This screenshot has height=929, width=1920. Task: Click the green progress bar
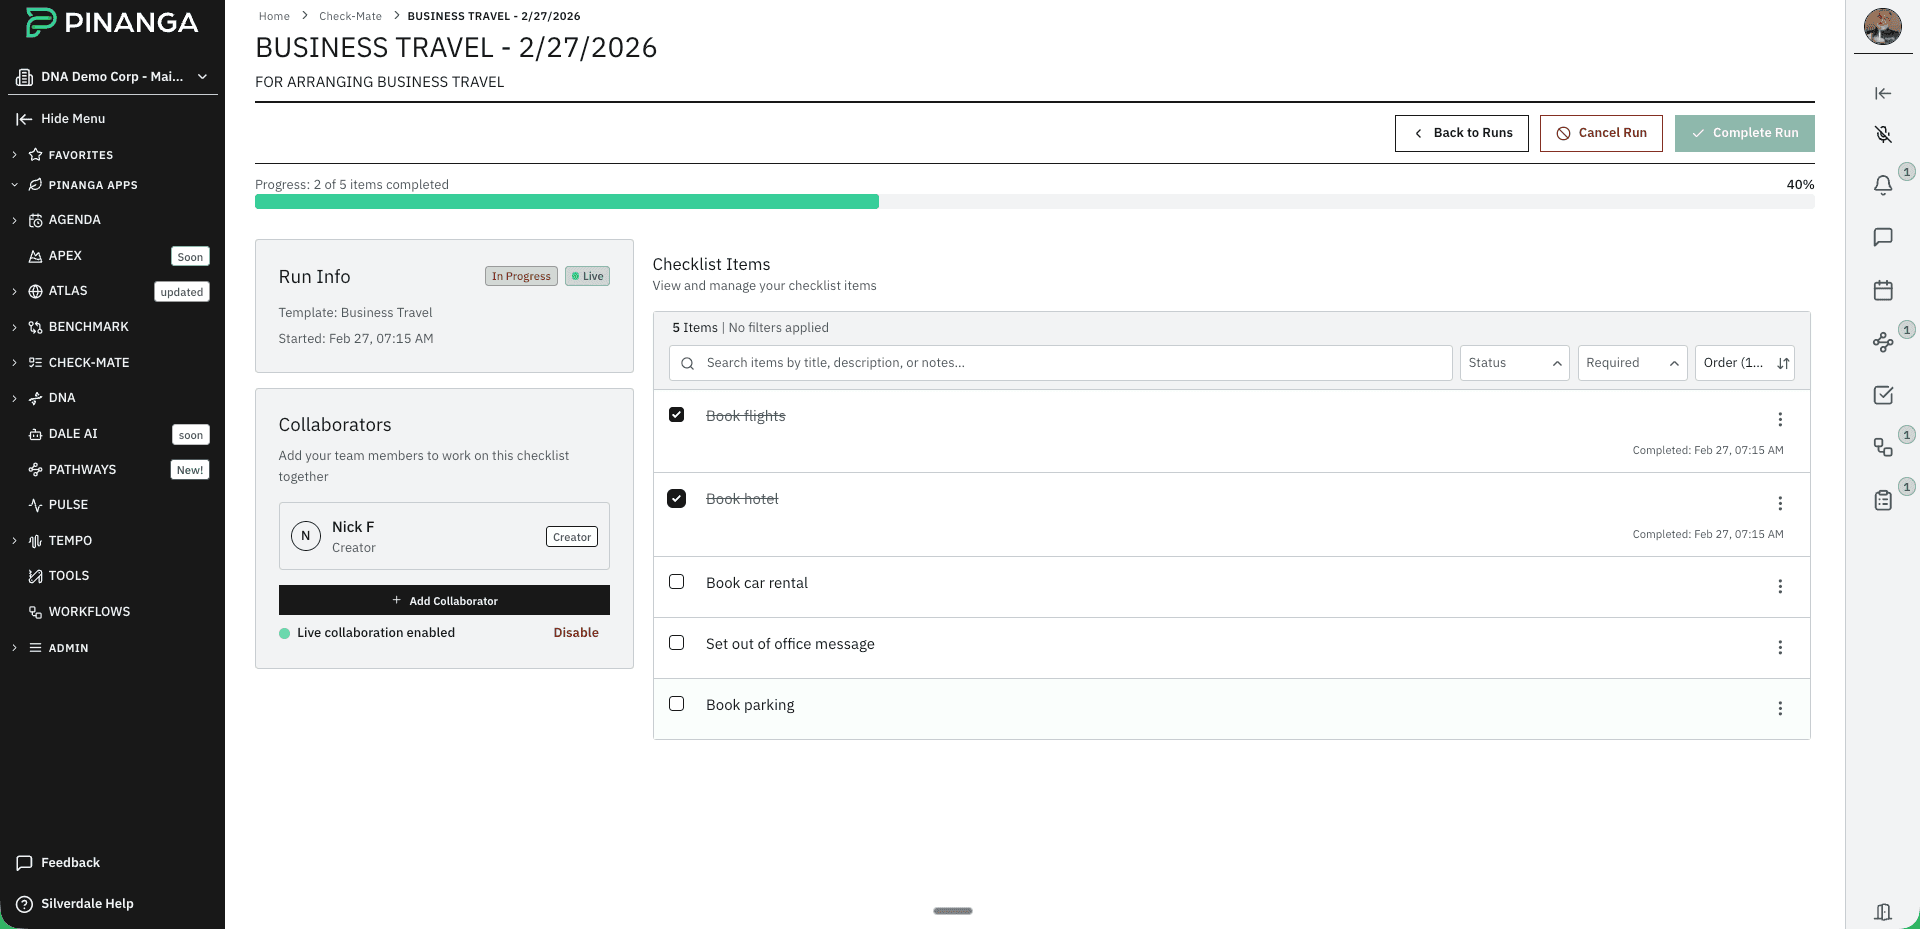pos(567,201)
